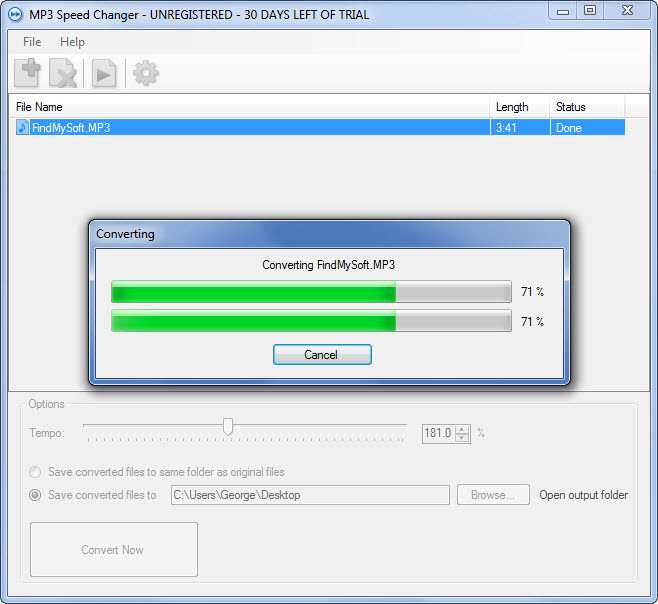
Task: Close the MP3 Speed Changer window
Action: (627, 11)
